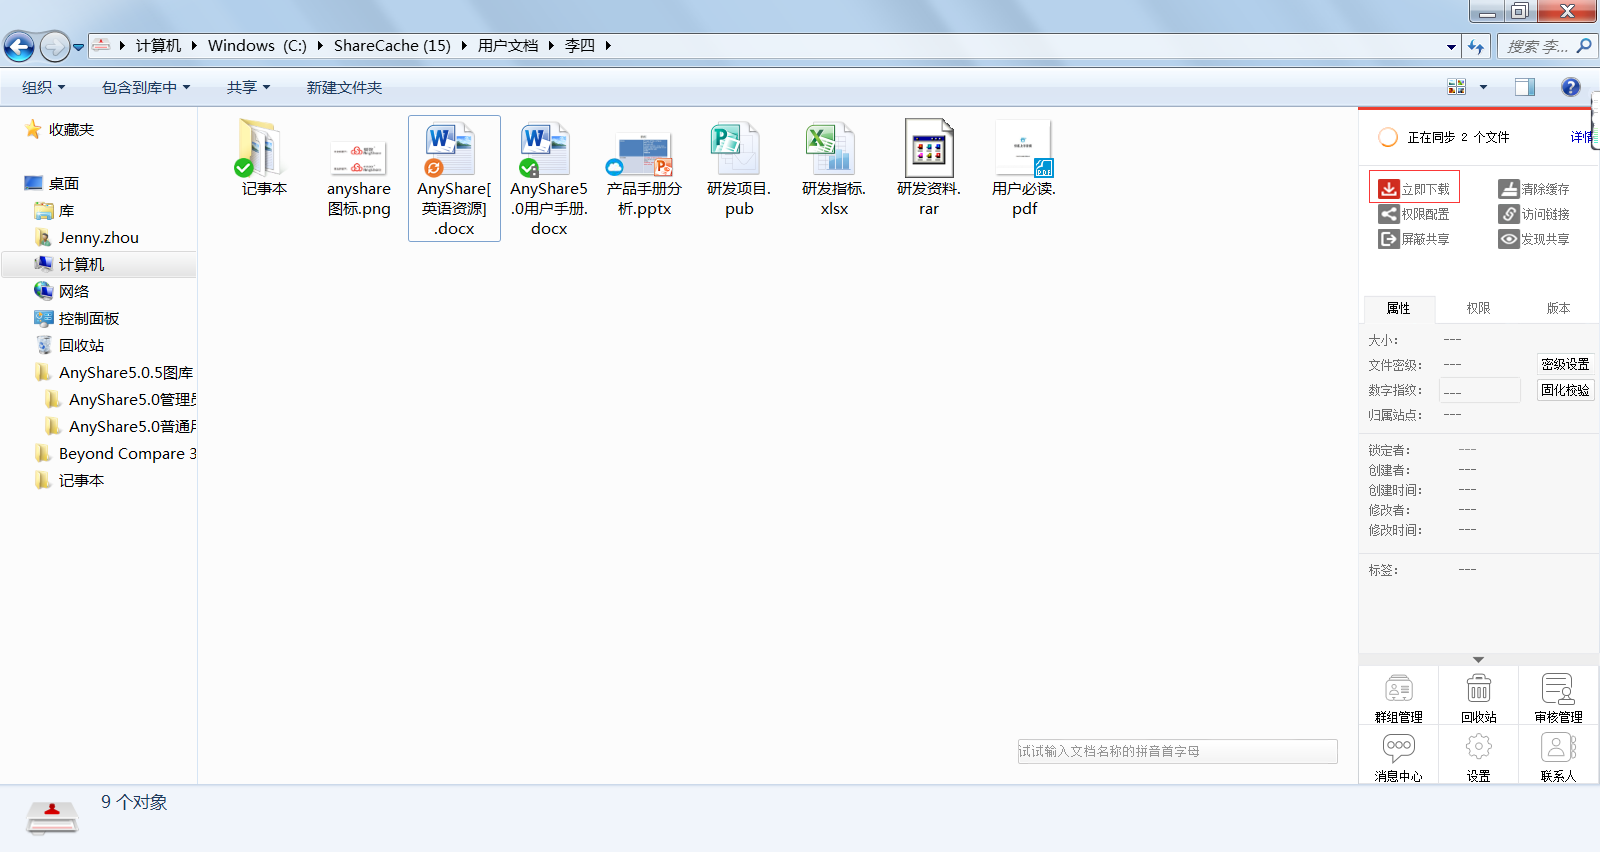Click 访问链接 access link icon

(1509, 214)
